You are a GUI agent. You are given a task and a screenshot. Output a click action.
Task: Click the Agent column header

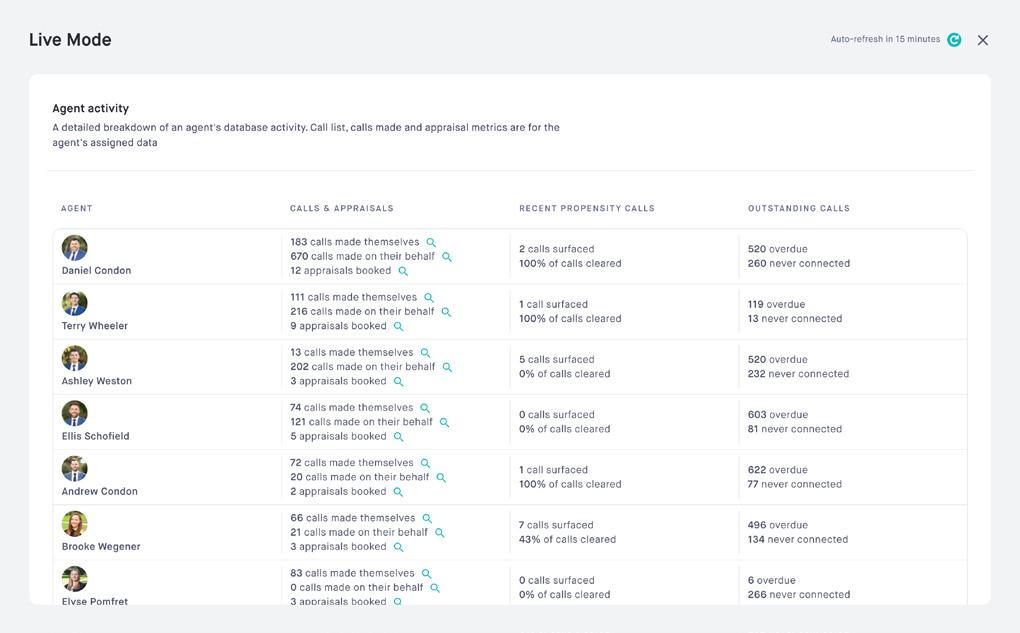[x=77, y=209]
